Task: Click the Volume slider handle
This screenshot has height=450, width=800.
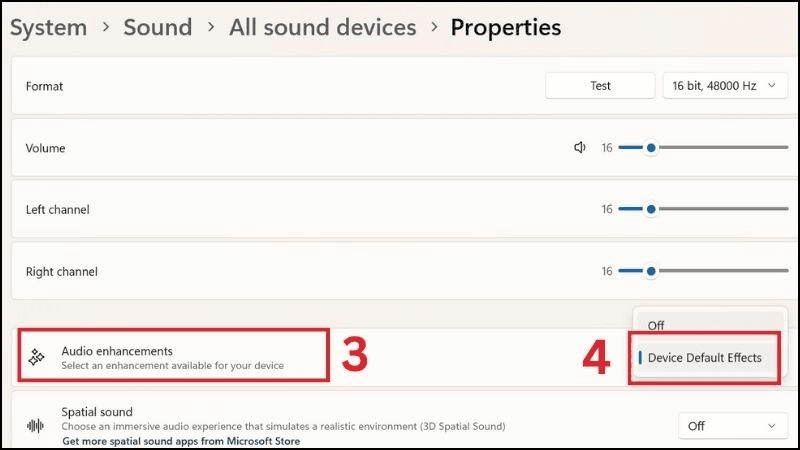Action: [x=651, y=148]
